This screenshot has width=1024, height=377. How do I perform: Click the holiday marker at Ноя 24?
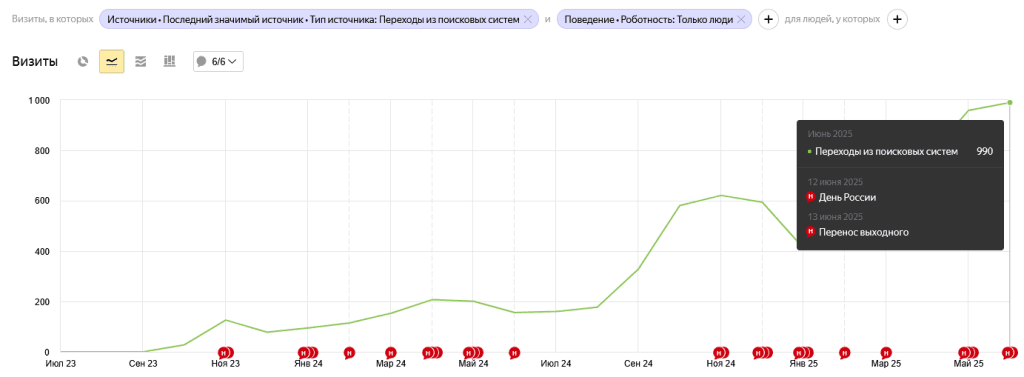[x=721, y=353]
